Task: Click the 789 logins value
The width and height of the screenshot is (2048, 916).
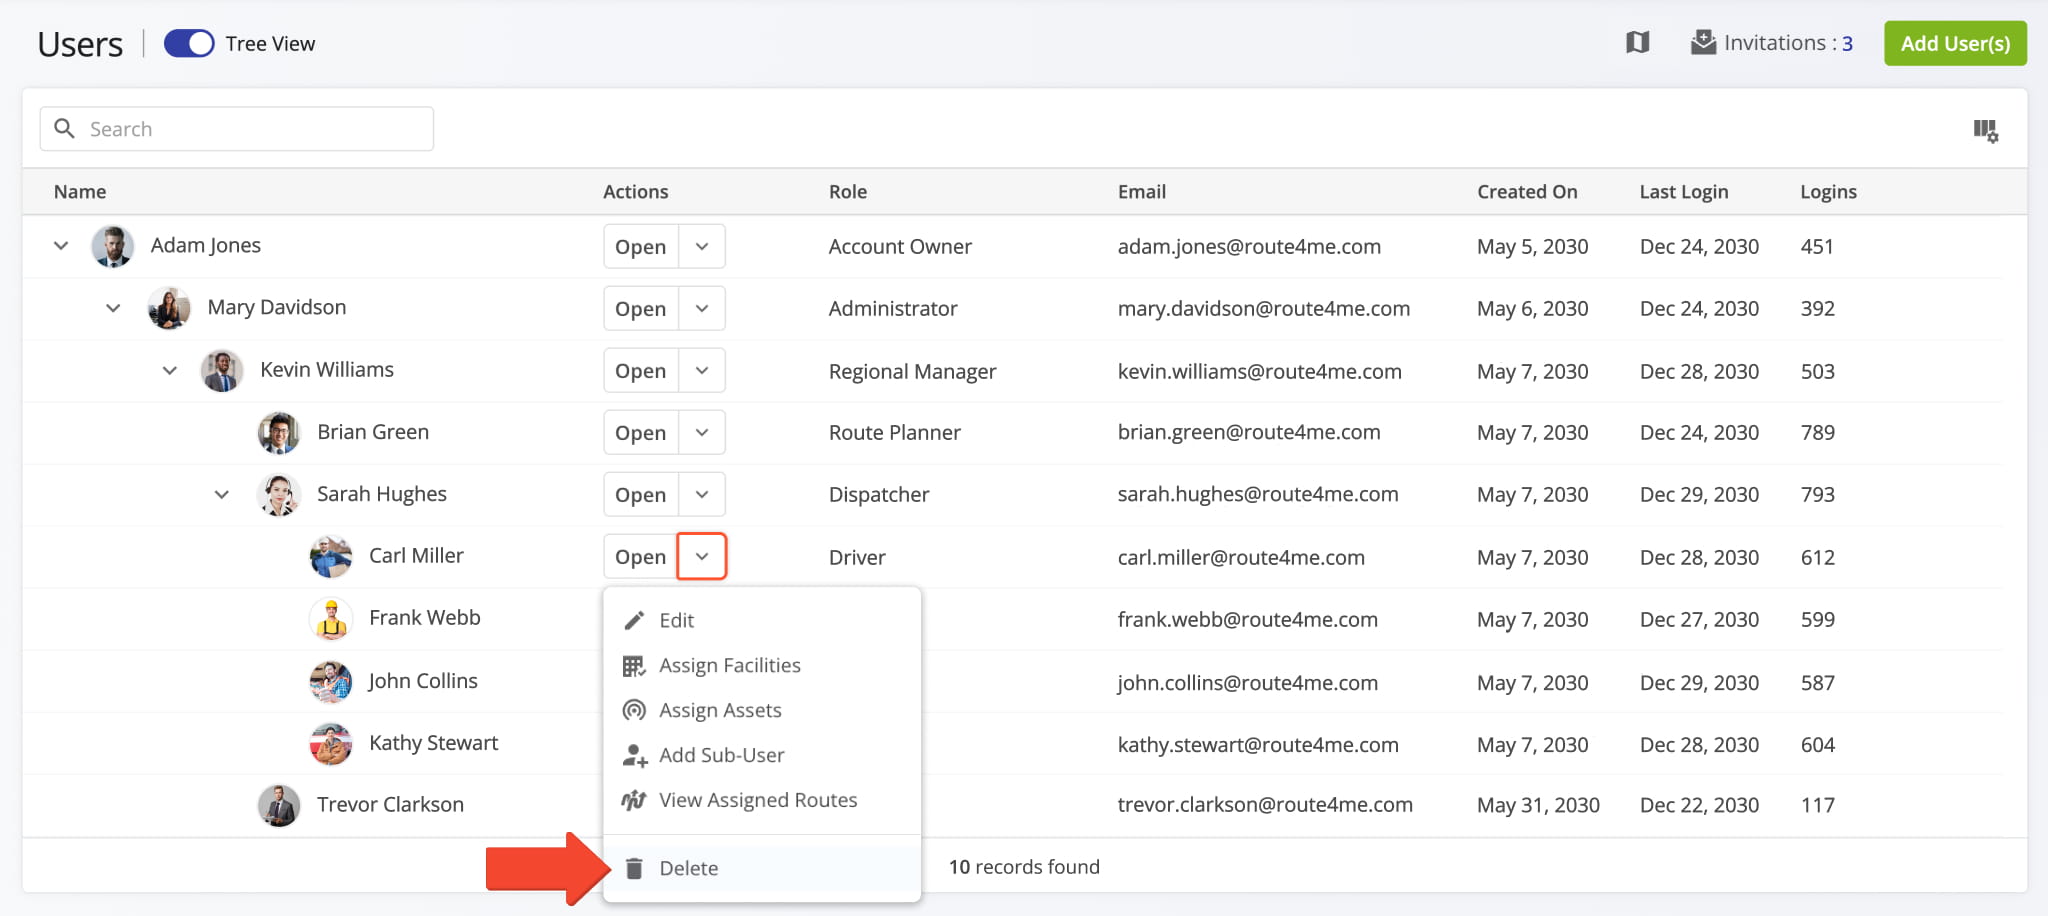Action: [1817, 432]
